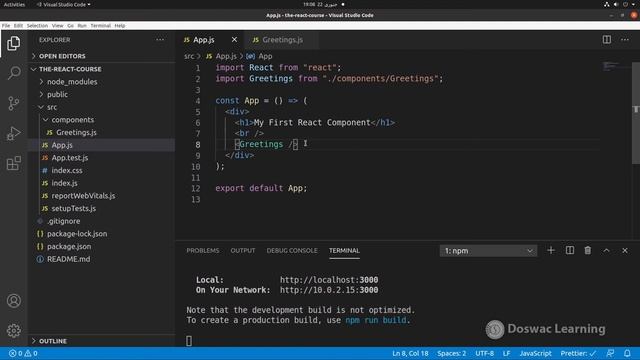
Task: Open the Terminal menu
Action: (x=100, y=26)
